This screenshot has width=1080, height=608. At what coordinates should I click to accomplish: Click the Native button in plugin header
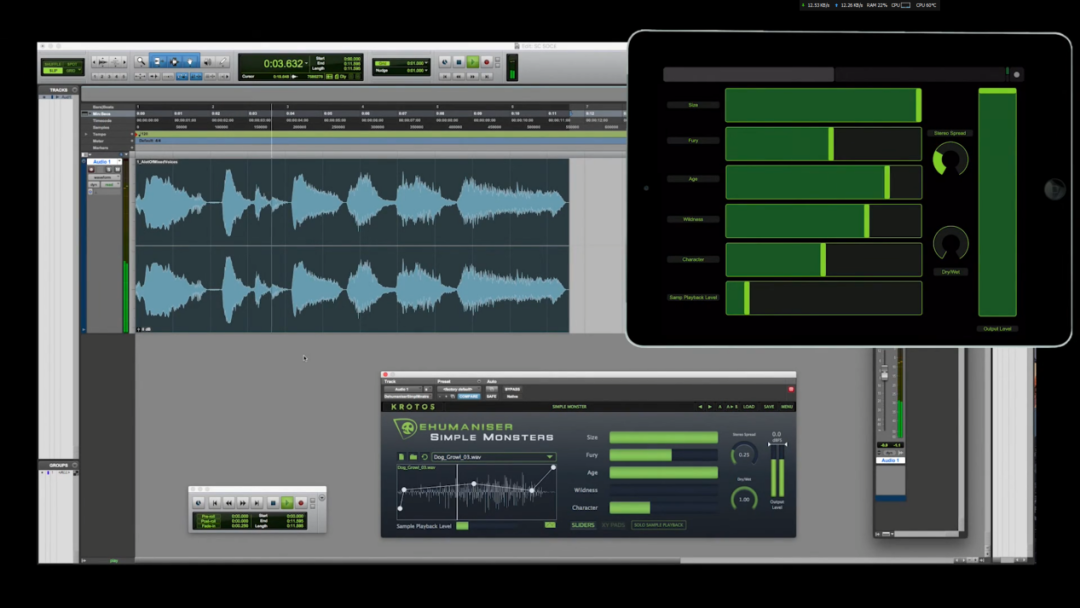tap(512, 397)
